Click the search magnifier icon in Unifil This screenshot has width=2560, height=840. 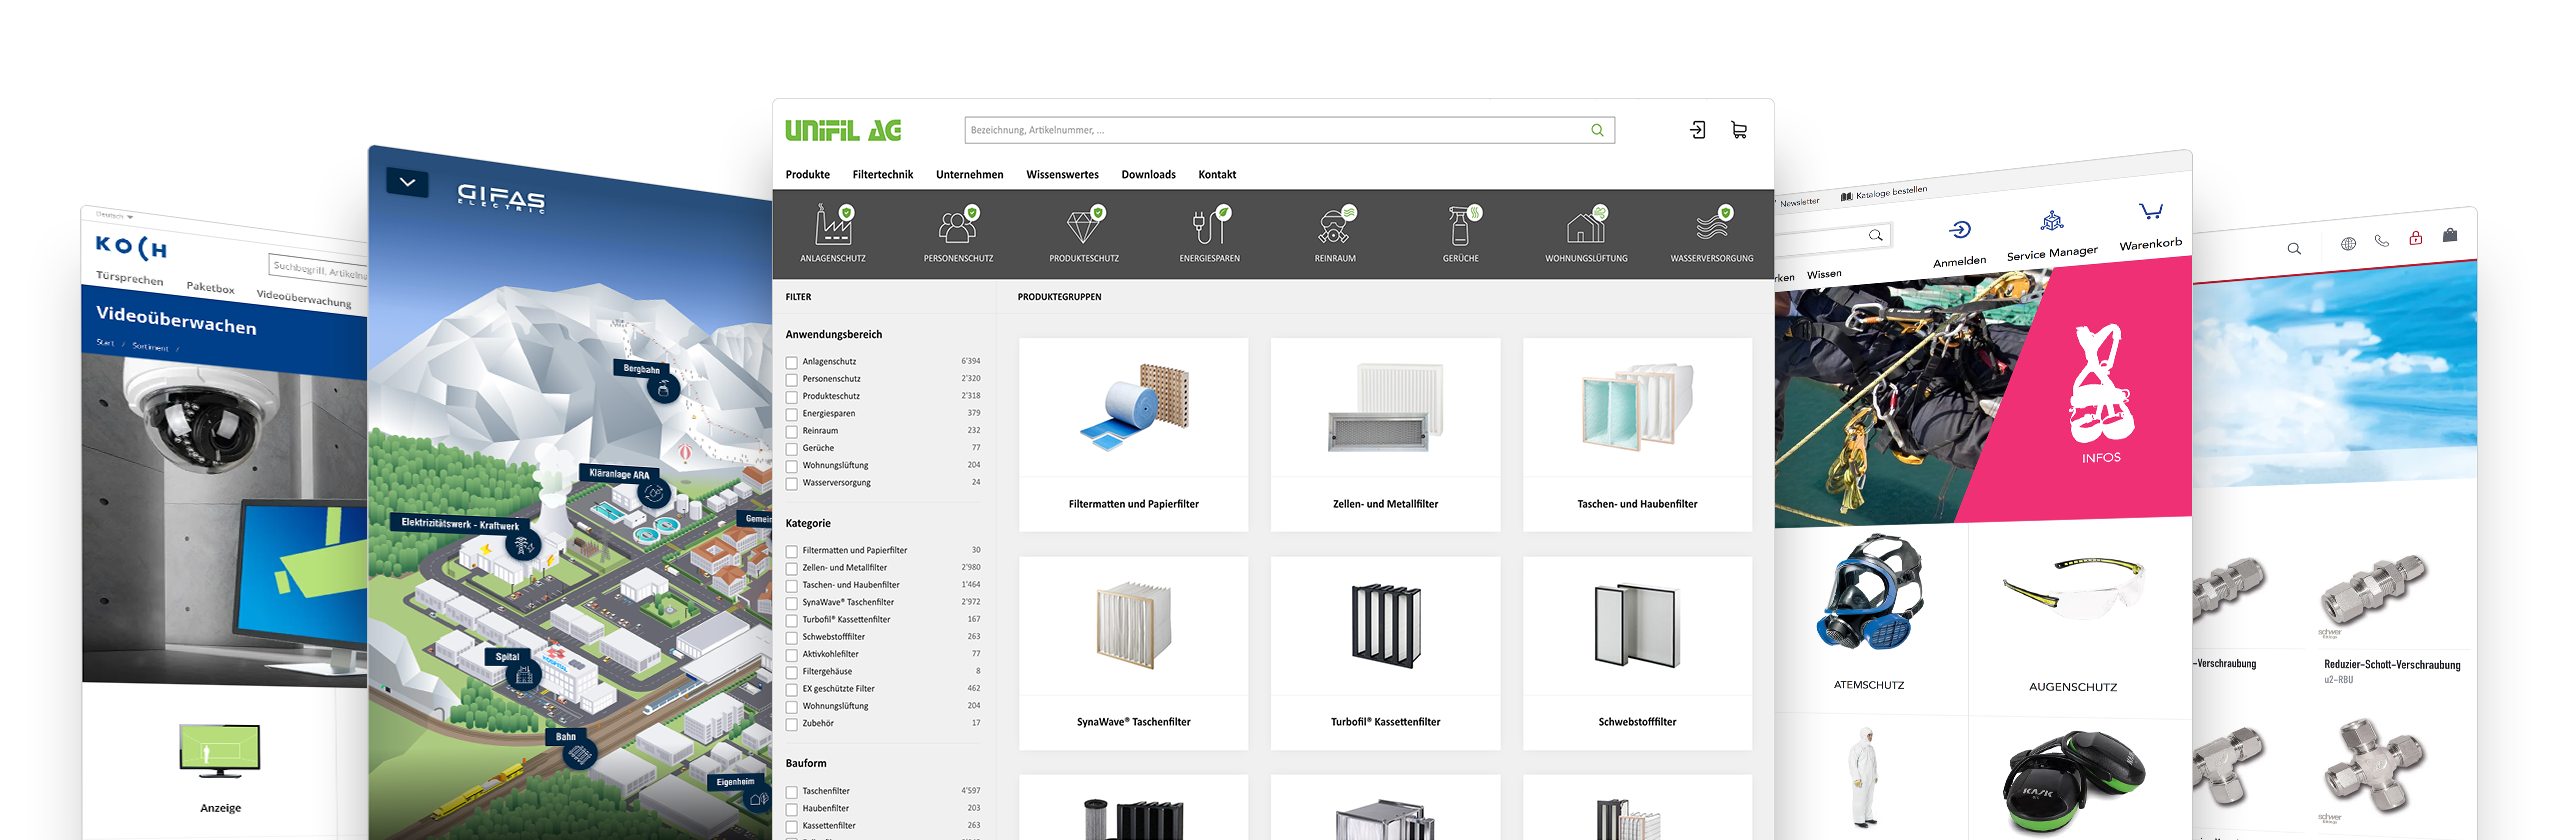pos(1597,130)
